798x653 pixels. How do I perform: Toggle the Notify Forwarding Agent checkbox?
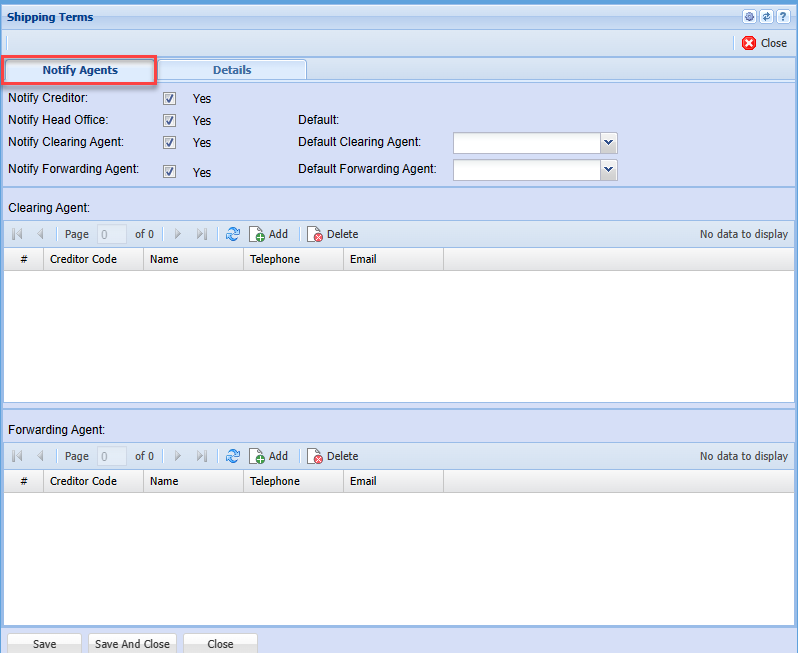[169, 172]
